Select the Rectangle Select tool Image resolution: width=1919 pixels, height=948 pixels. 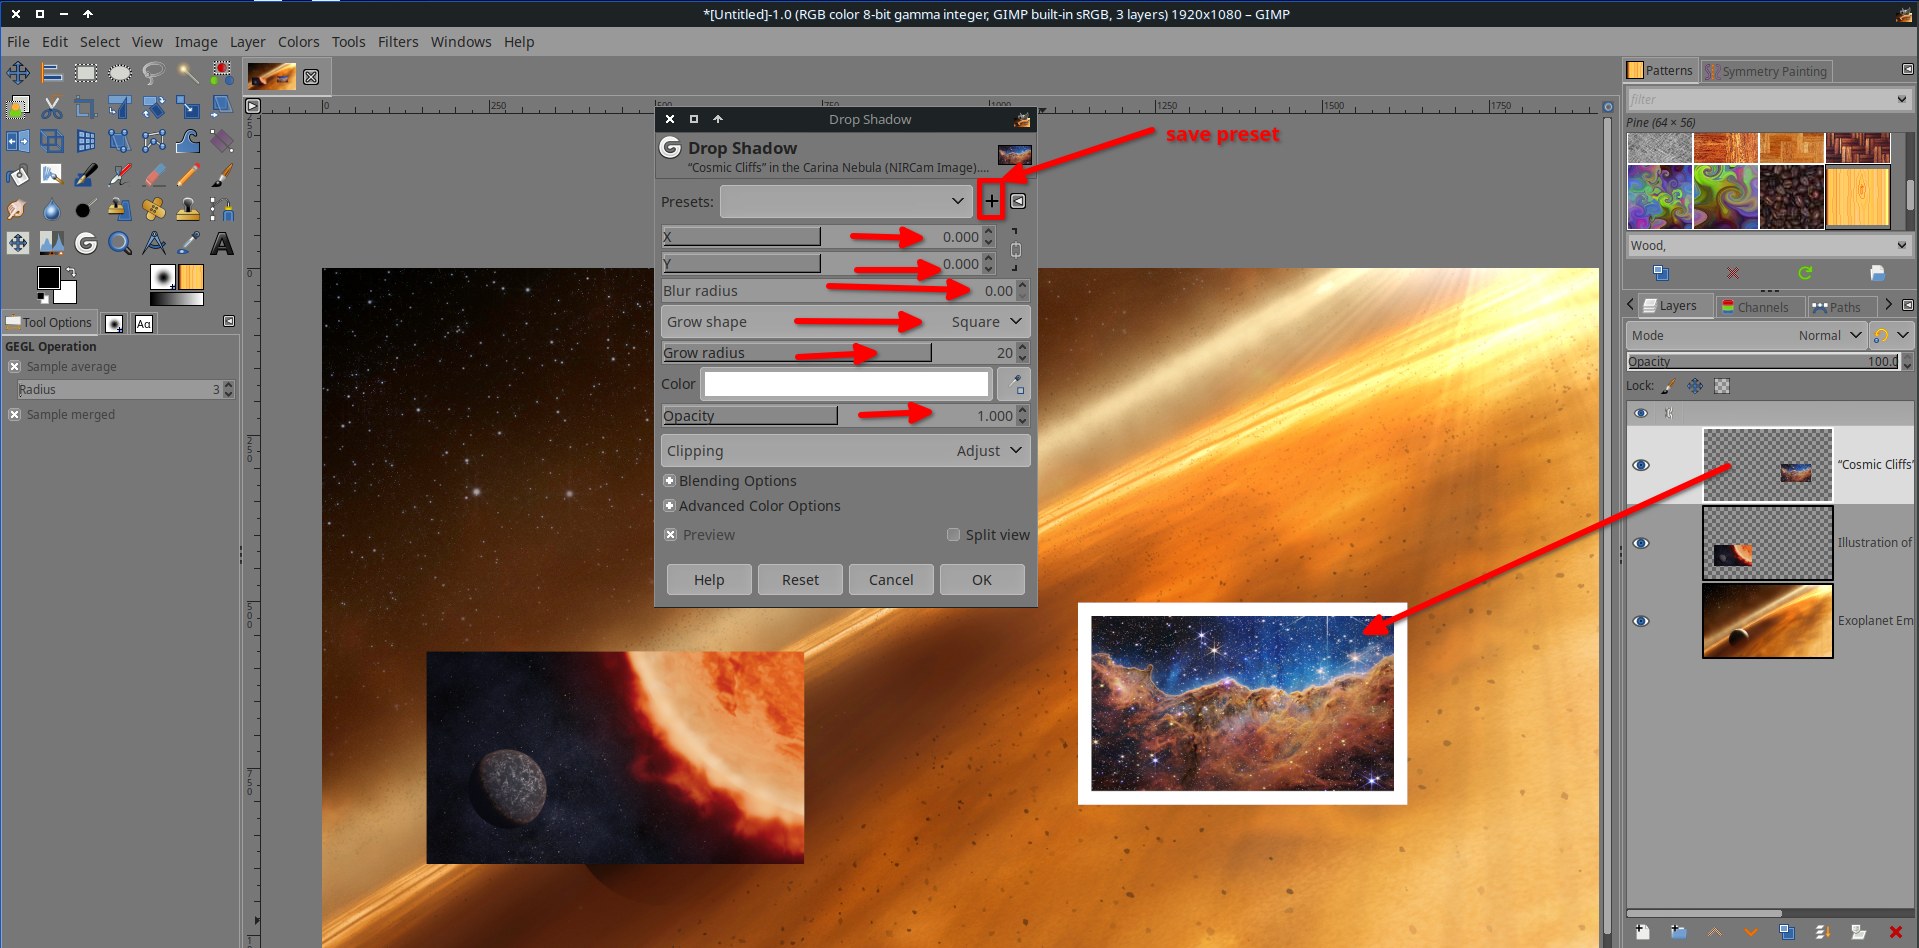pyautogui.click(x=86, y=73)
